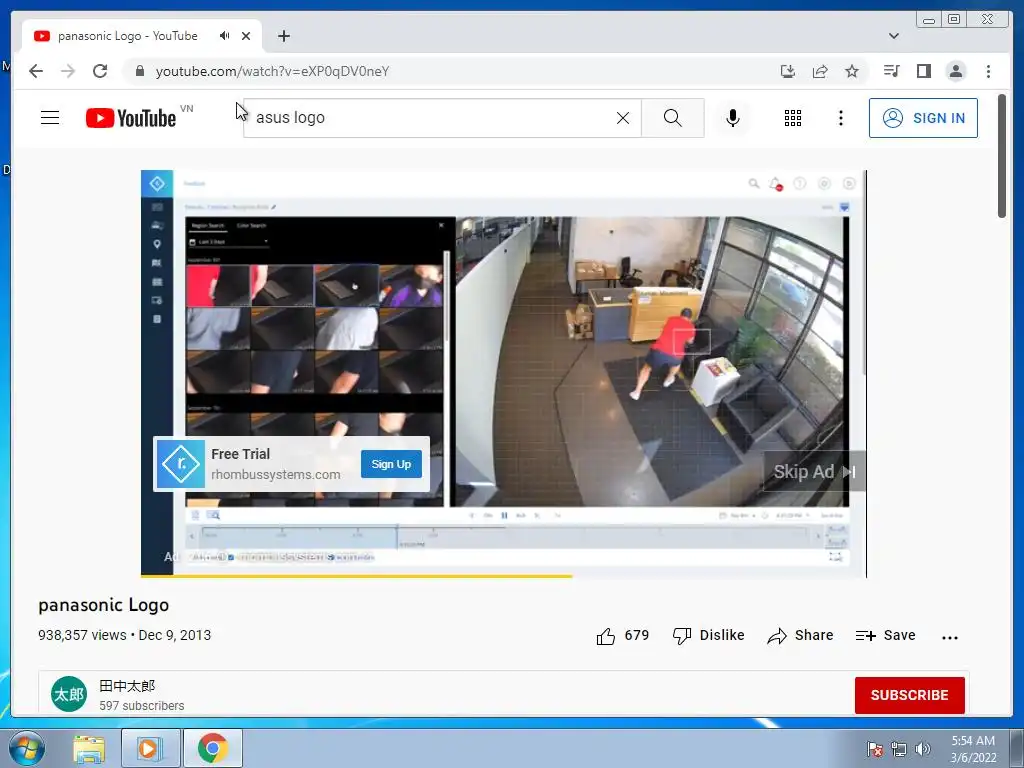Go back with the browser back arrow
This screenshot has width=1024, height=768.
36,71
